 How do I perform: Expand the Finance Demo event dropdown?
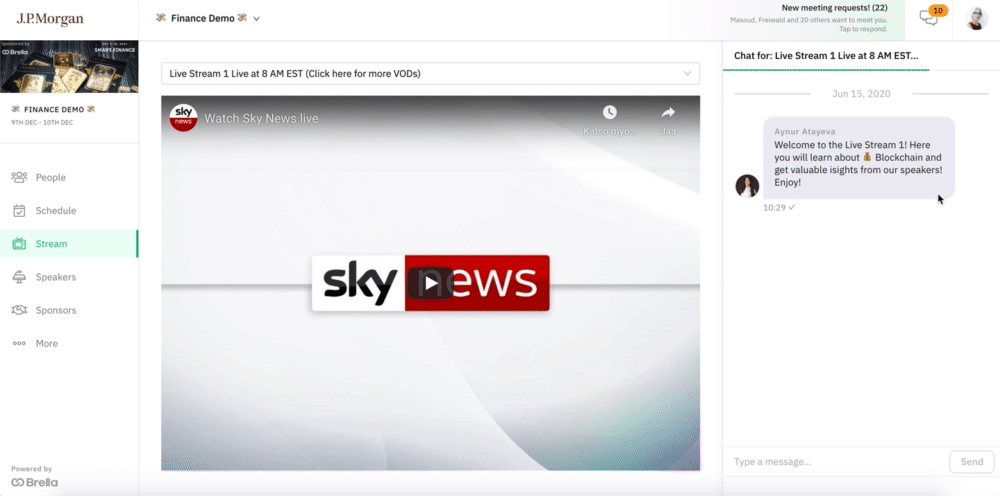pos(256,19)
